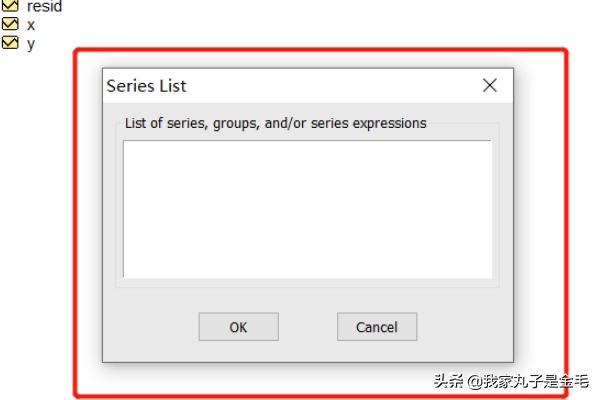Click the @我家丸子是金毛 username watermark

(x=528, y=381)
